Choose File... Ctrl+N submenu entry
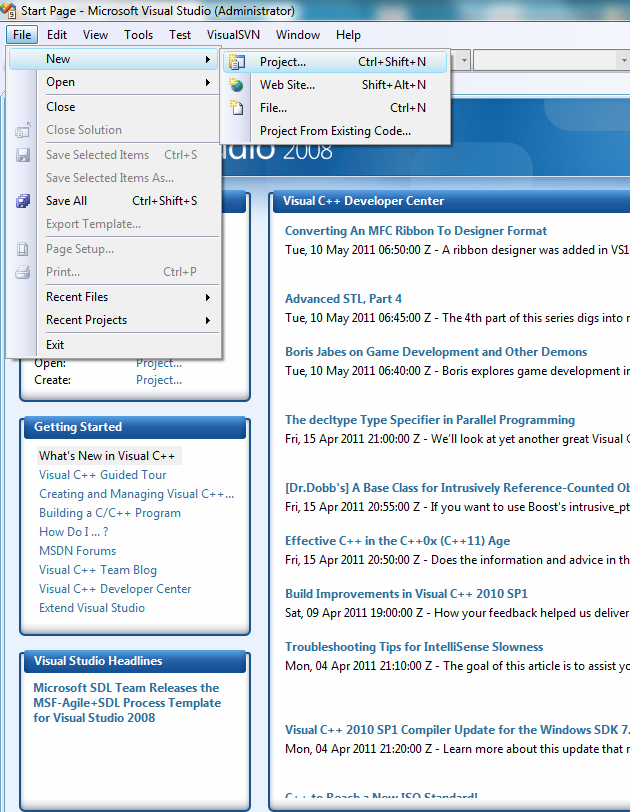 click(x=335, y=108)
